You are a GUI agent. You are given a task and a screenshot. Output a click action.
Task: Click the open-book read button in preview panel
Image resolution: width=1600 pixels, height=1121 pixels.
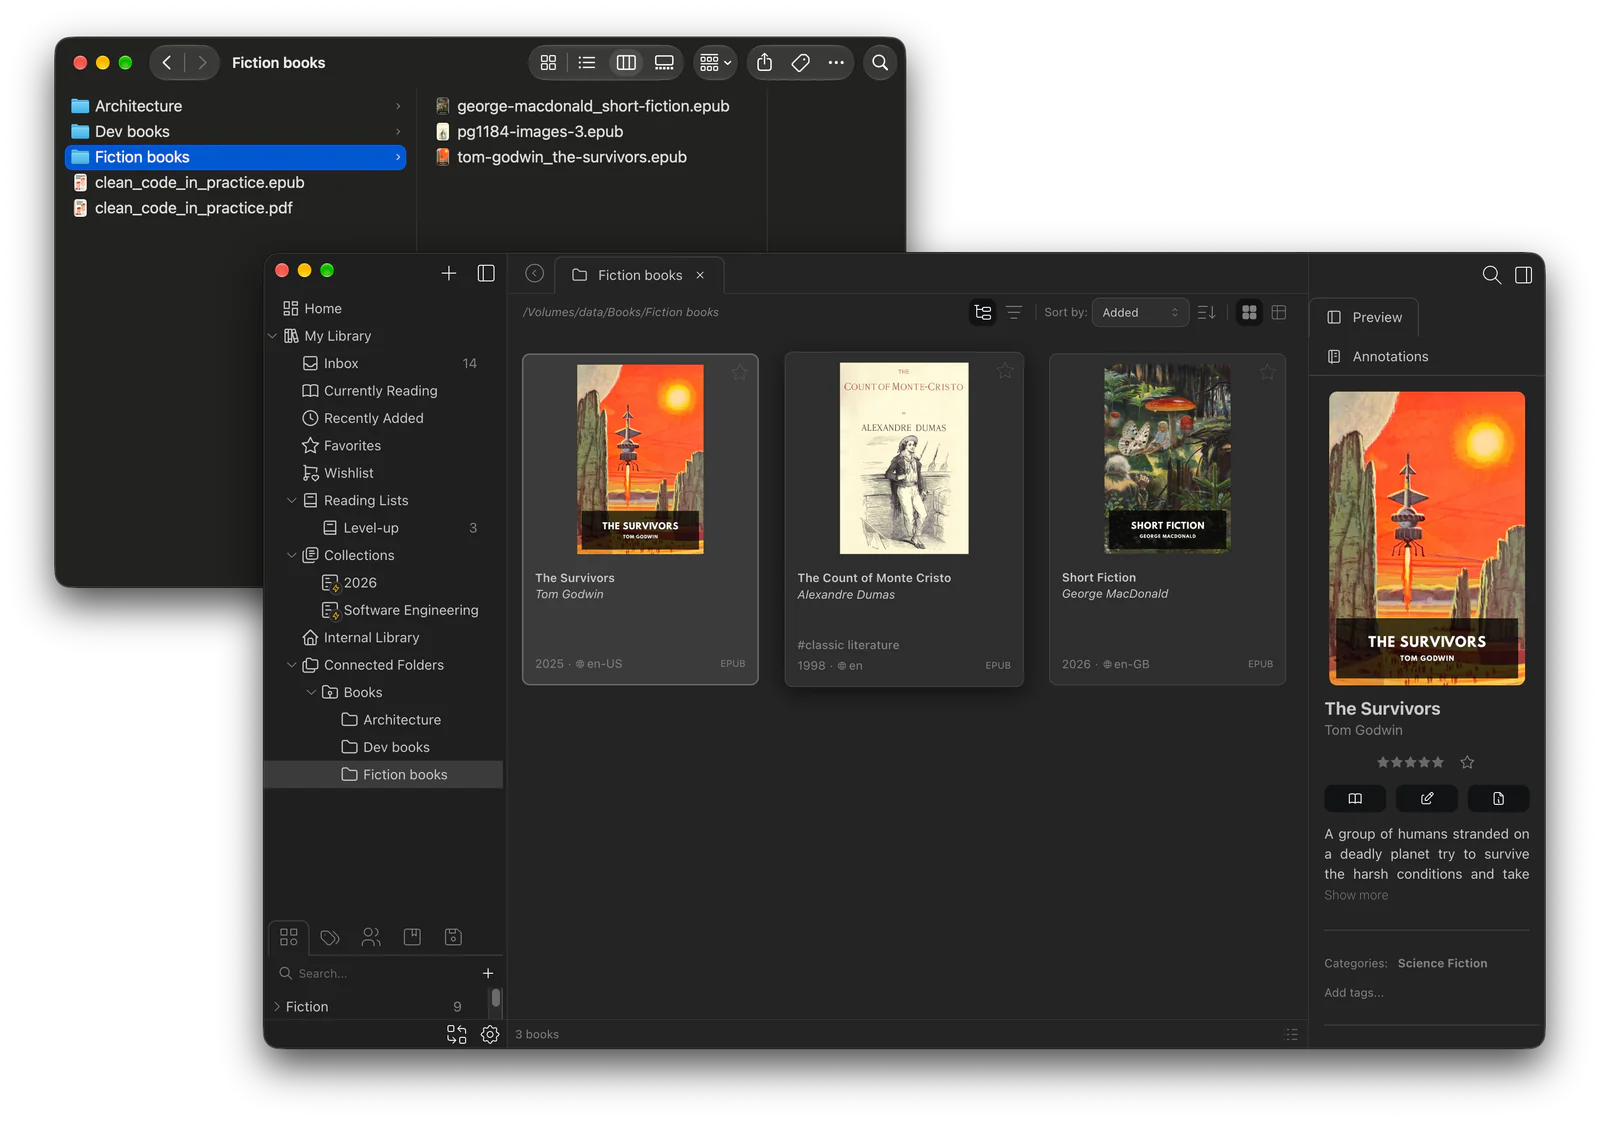point(1355,798)
